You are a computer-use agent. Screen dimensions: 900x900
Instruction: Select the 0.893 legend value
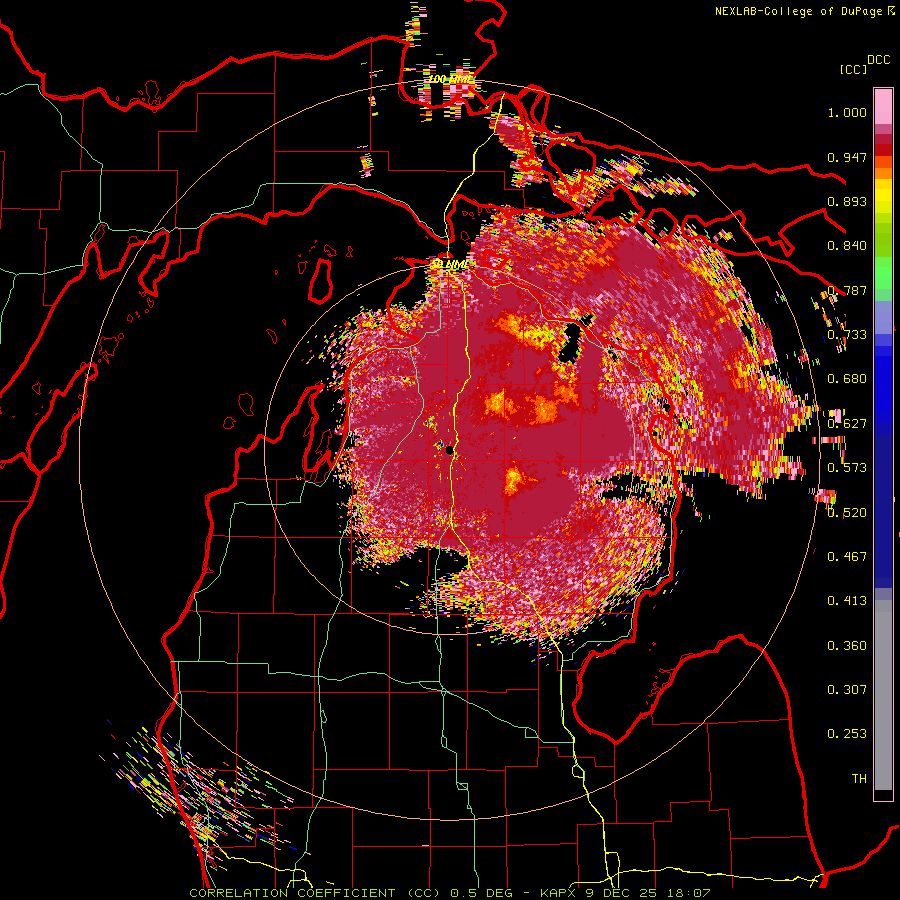847,201
